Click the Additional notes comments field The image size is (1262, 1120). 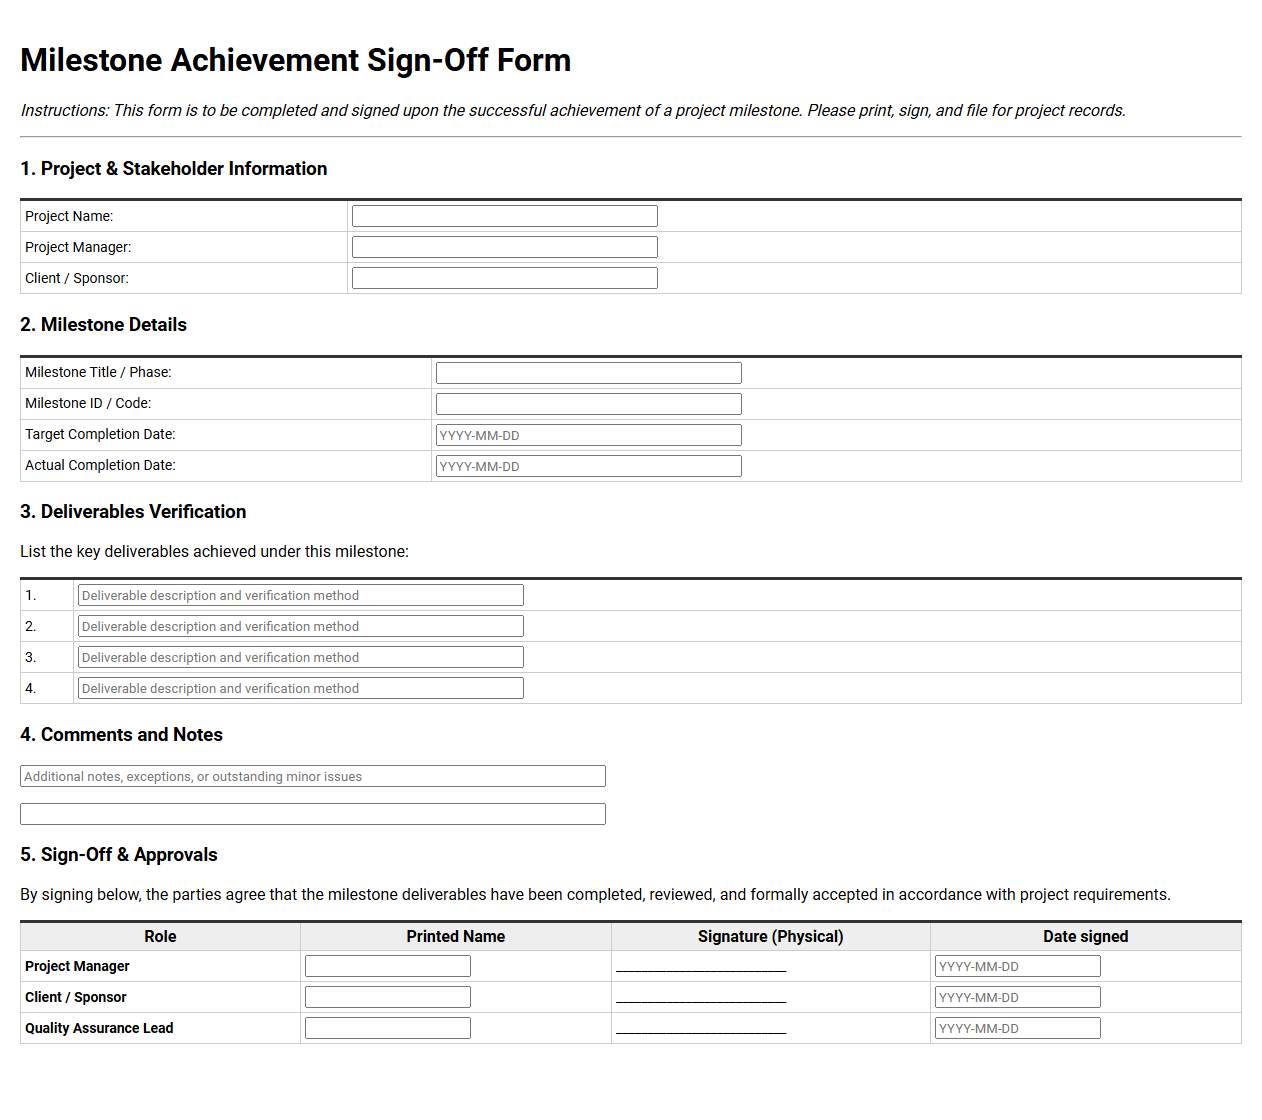[x=313, y=776]
